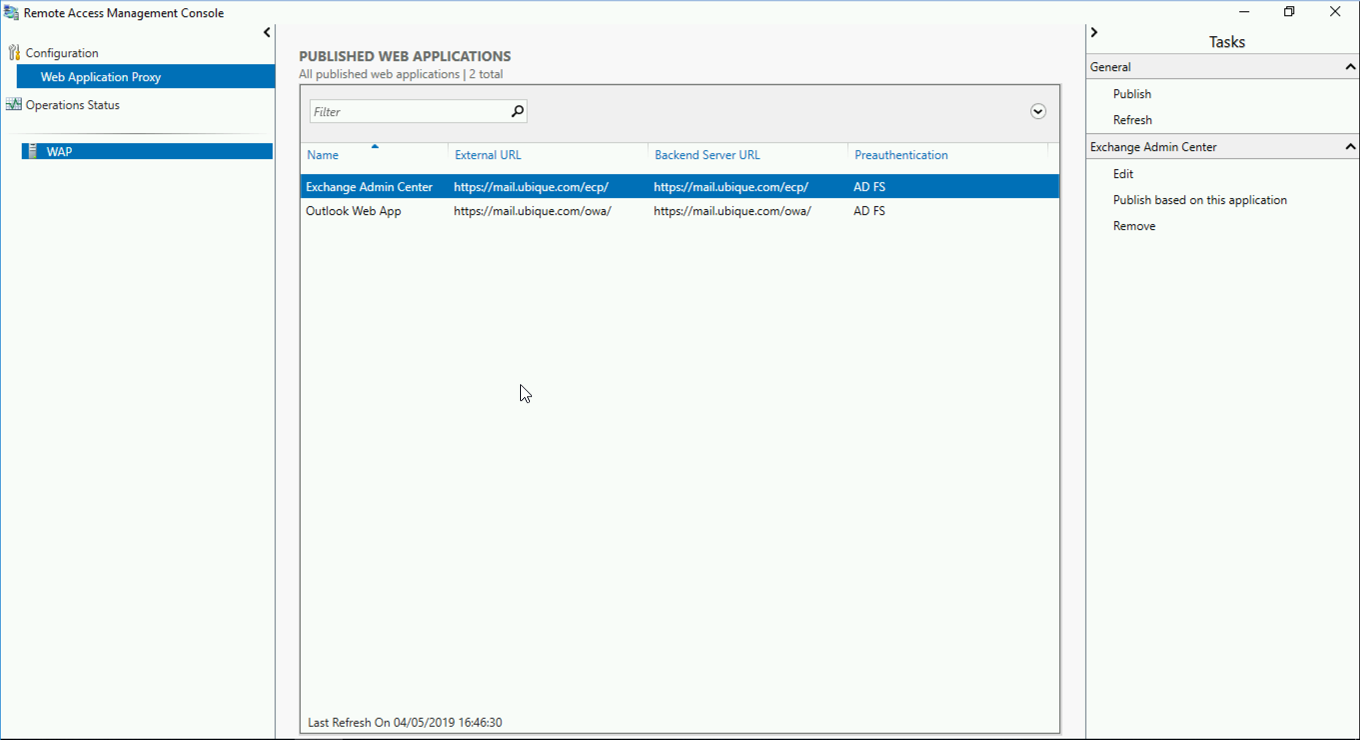
Task: Click the Configuration wrench icon
Action: coord(14,53)
